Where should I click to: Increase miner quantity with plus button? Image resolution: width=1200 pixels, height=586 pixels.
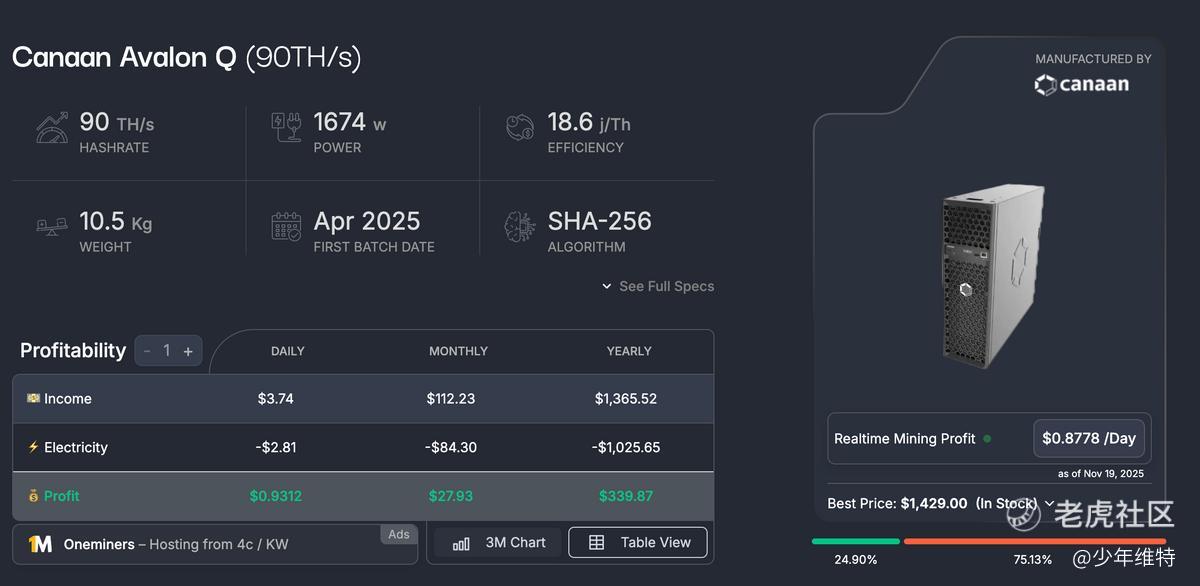(x=187, y=351)
